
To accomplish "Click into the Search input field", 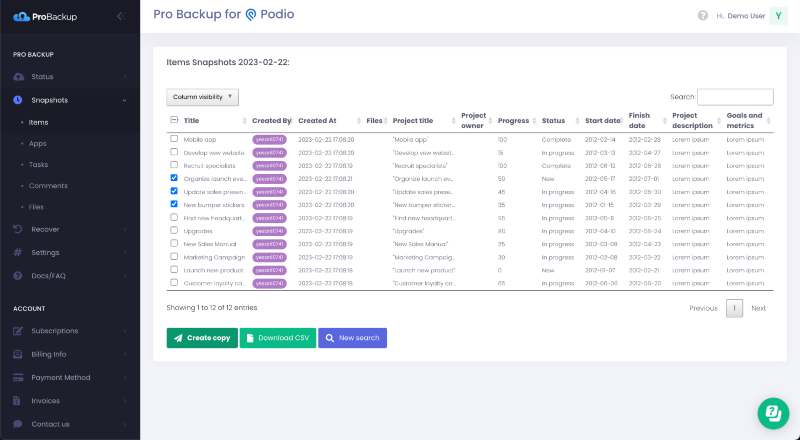I will [x=734, y=97].
